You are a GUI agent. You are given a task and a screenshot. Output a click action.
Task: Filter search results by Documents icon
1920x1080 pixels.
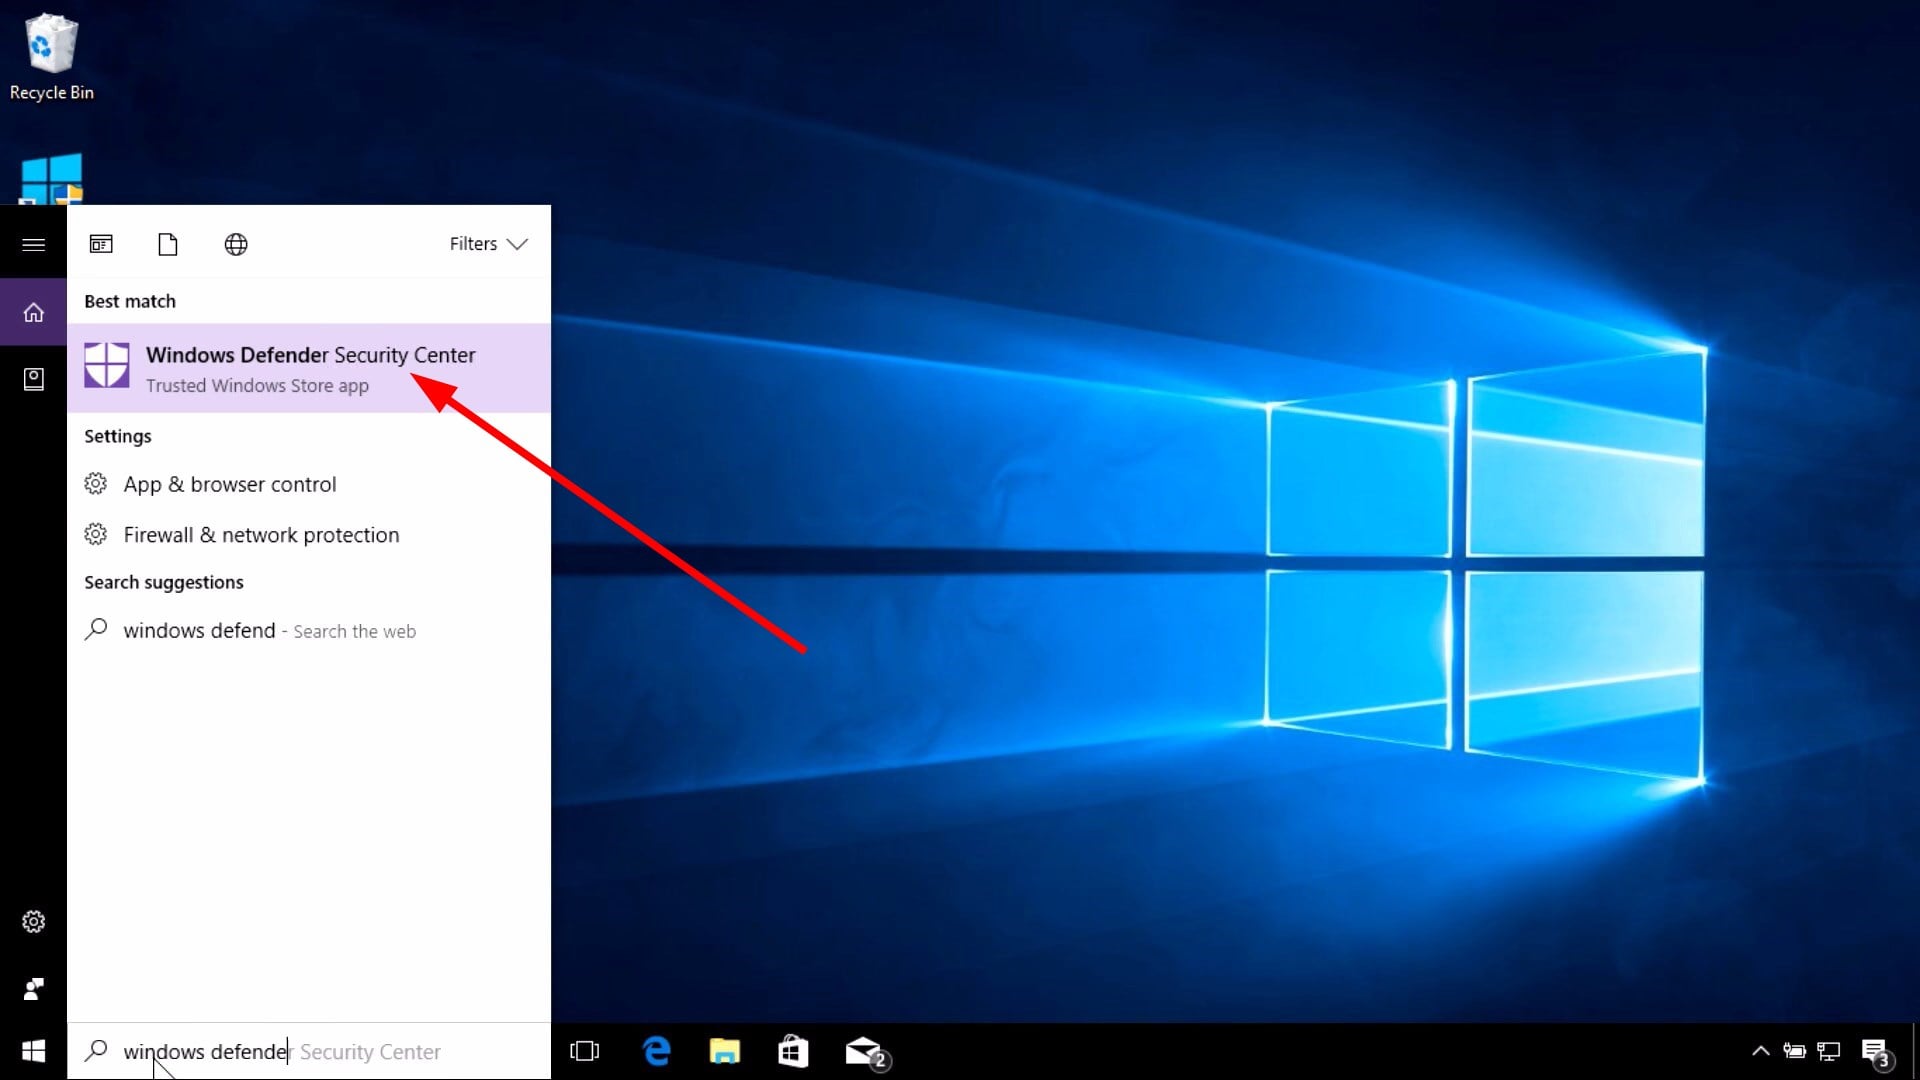click(x=168, y=244)
